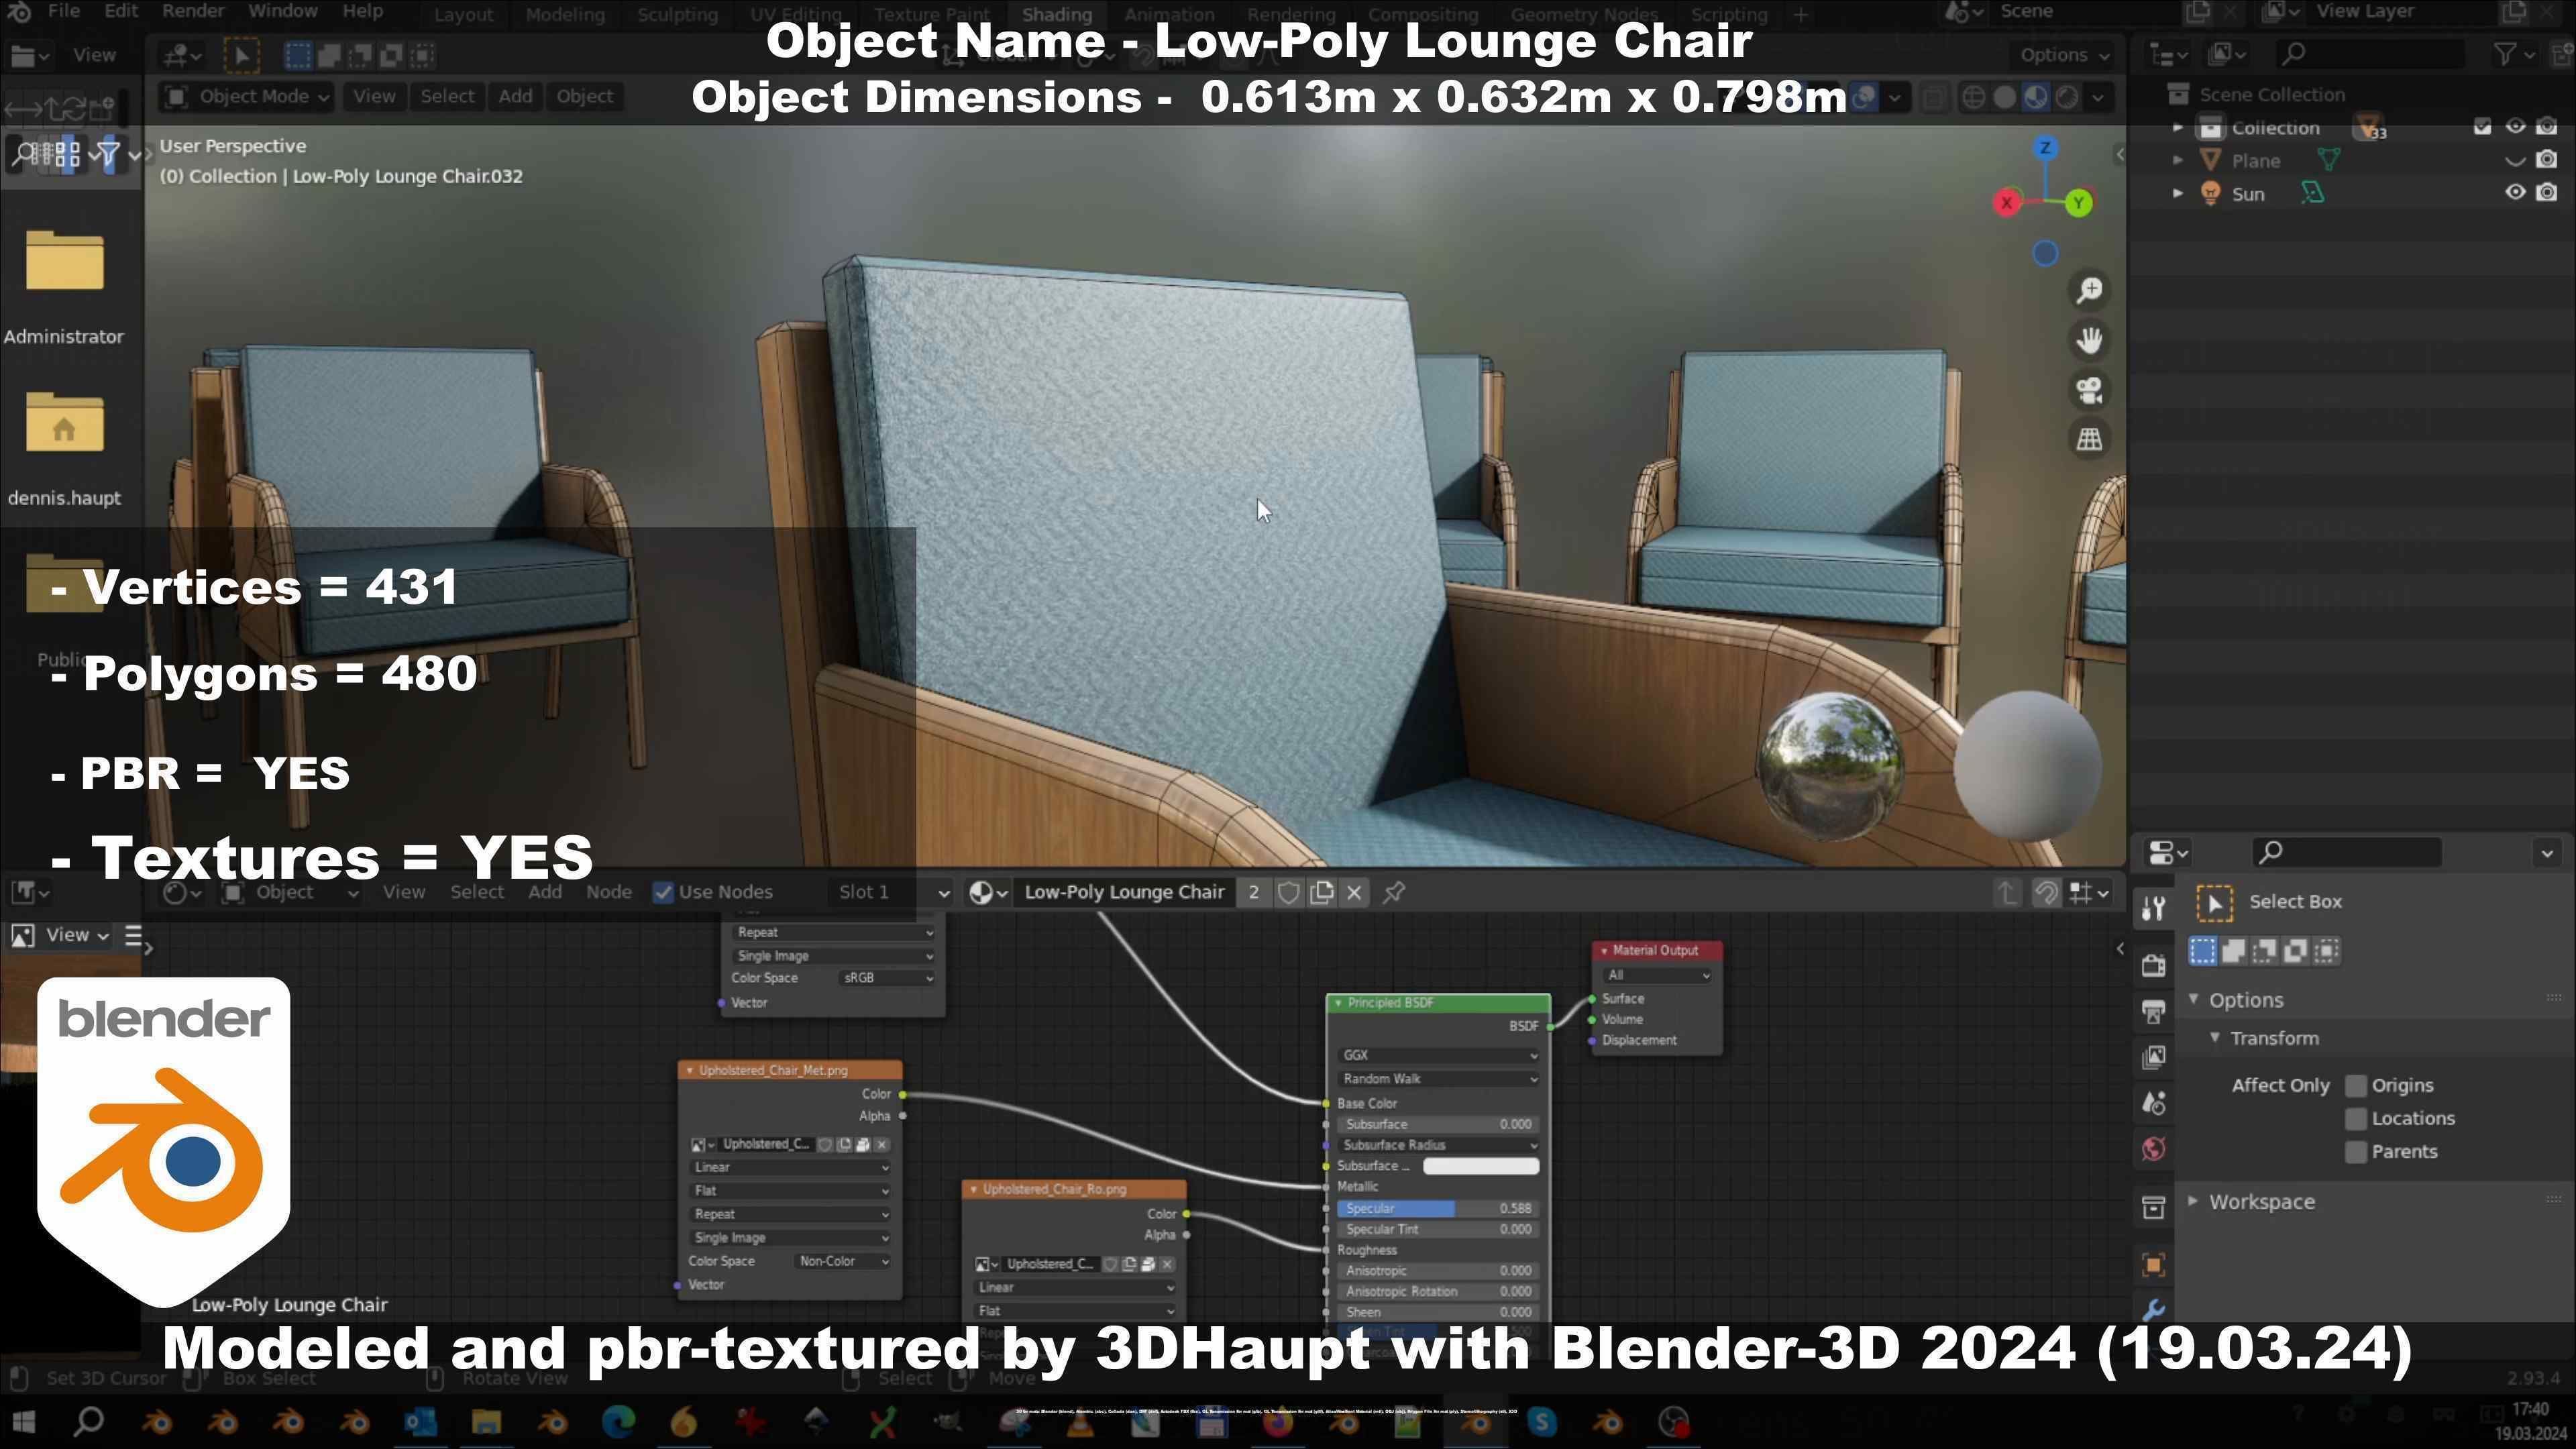Click the red X axis on navigation gizmo
The width and height of the screenshot is (2576, 1449).
(x=2006, y=203)
